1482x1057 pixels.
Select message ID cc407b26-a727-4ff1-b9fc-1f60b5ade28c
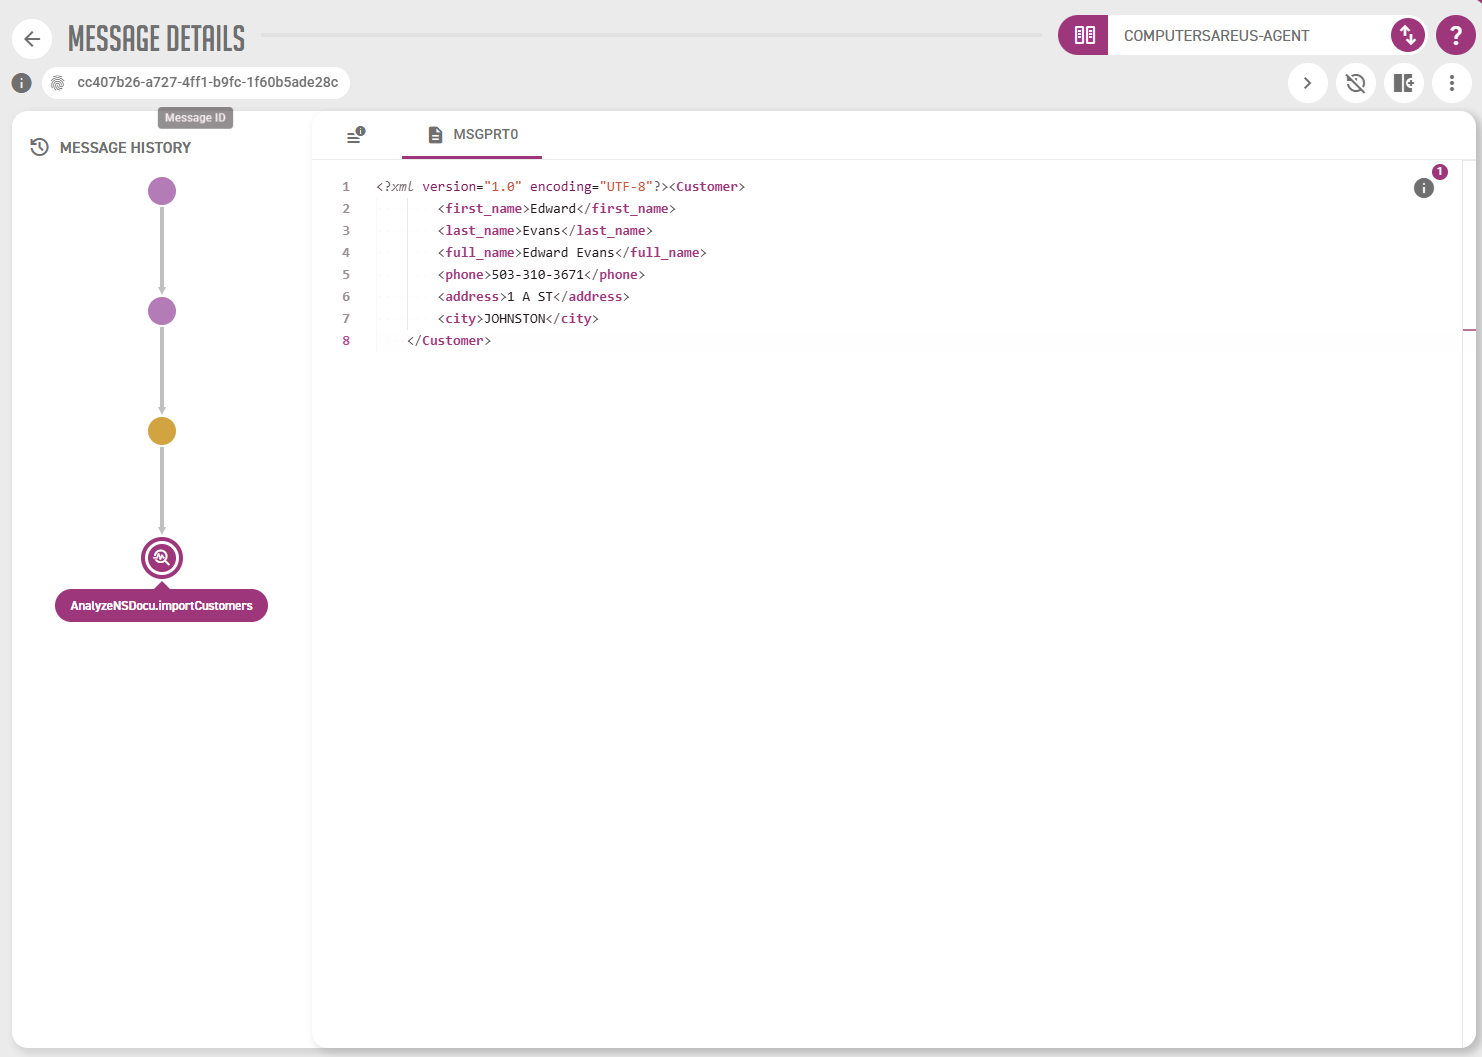click(208, 83)
